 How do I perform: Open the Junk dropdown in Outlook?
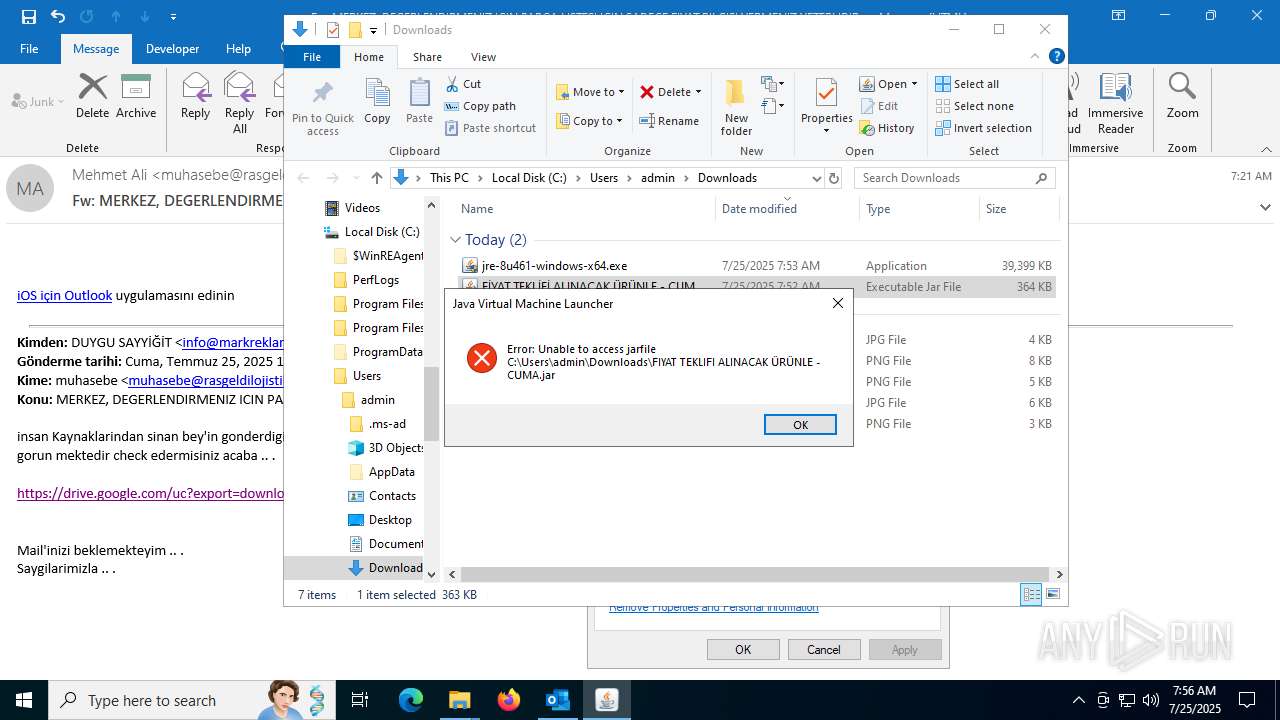point(38,101)
